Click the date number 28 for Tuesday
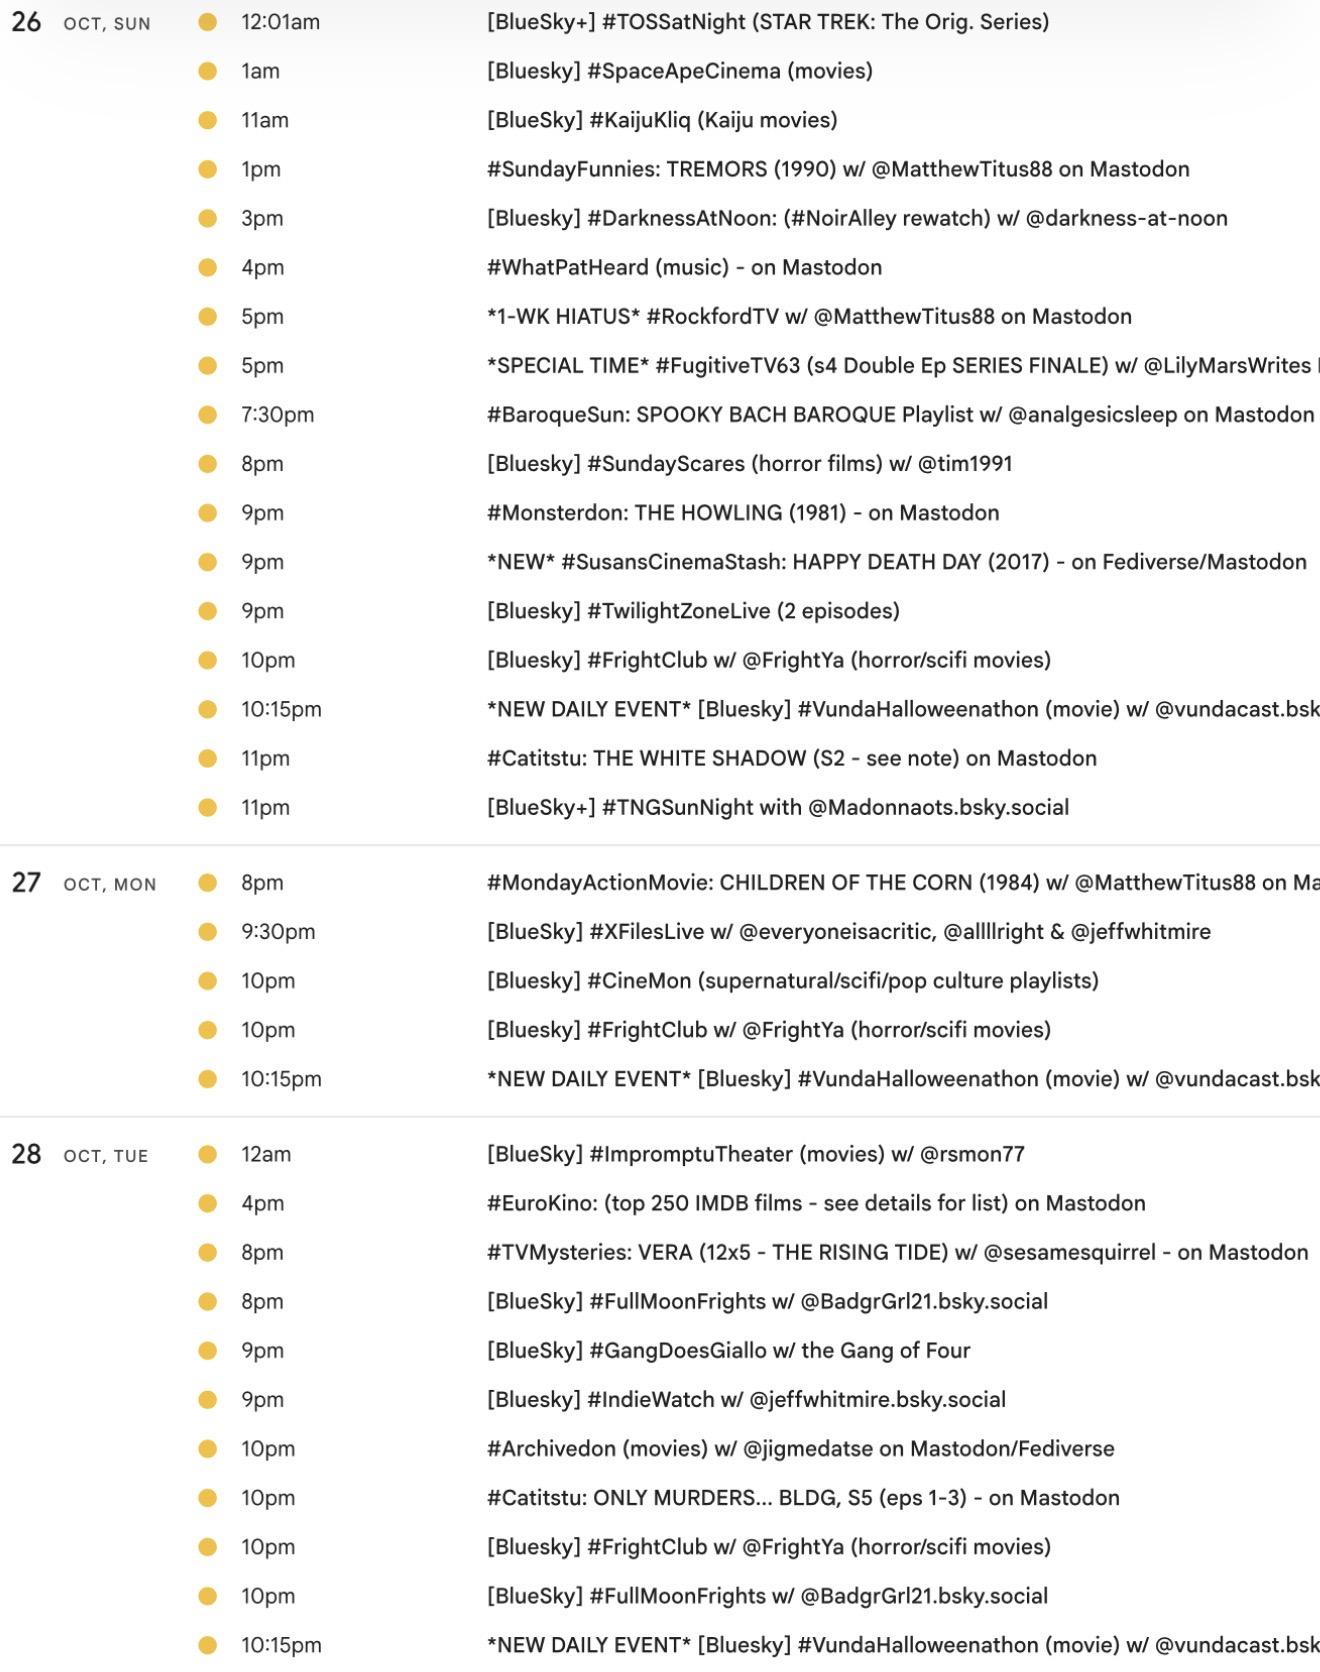The height and width of the screenshot is (1672, 1320). [x=26, y=1154]
